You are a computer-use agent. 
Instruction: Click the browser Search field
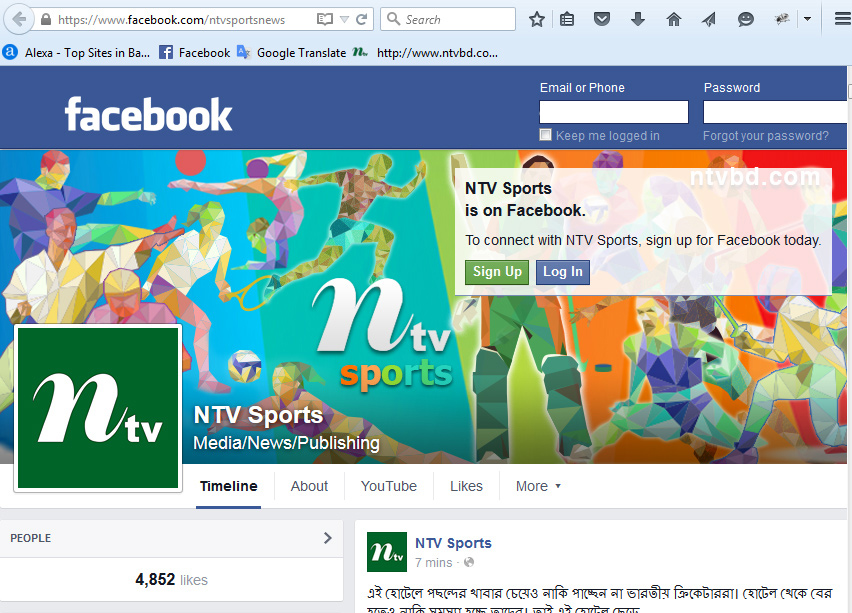(448, 20)
